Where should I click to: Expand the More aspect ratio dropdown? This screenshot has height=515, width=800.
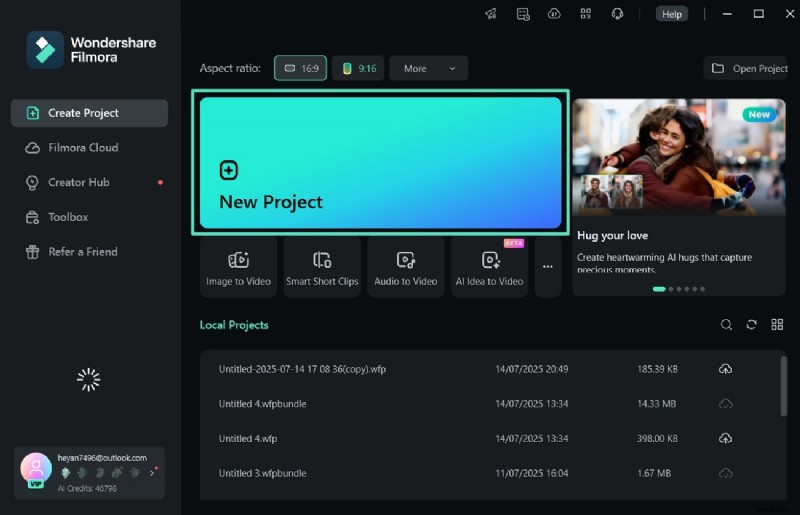[x=428, y=68]
